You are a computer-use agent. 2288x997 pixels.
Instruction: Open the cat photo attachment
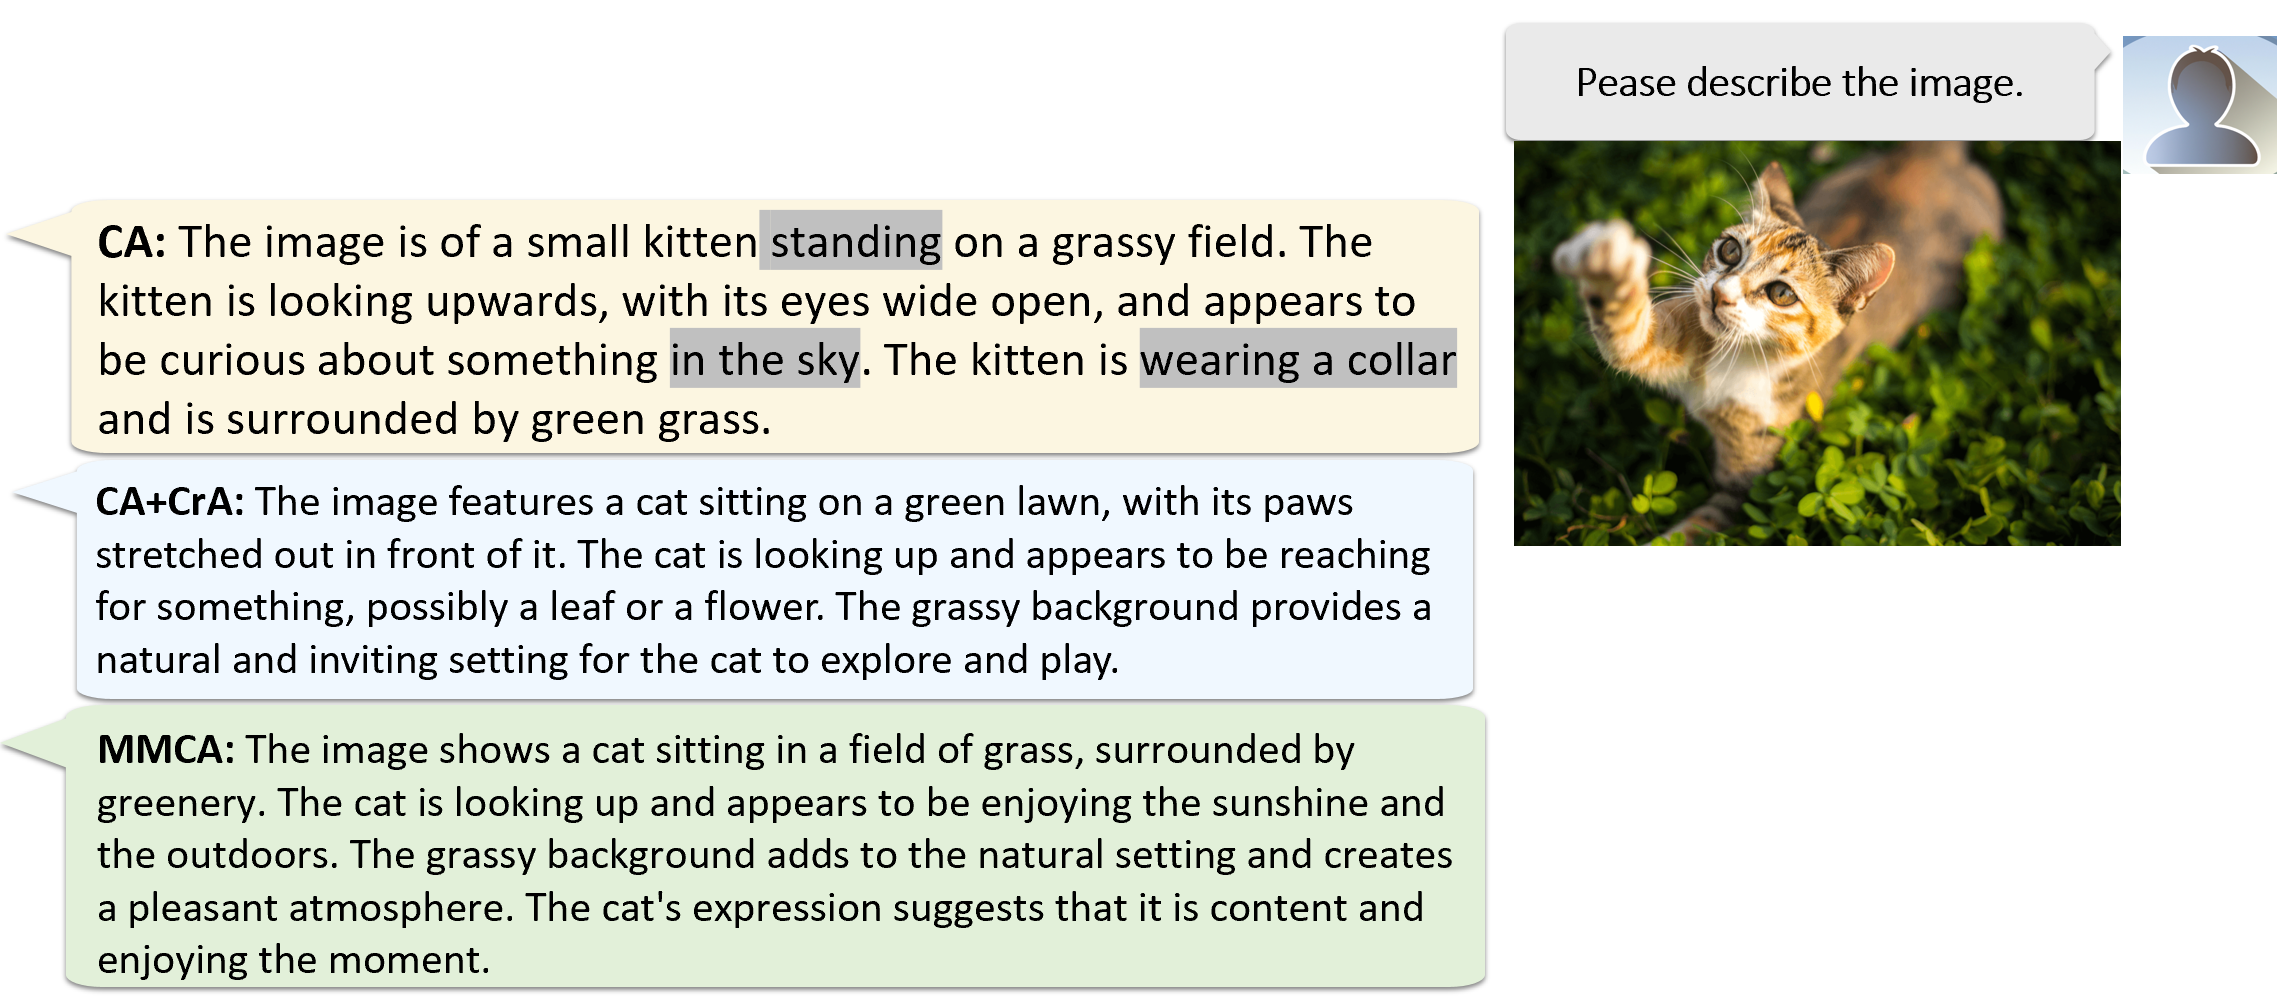[1816, 343]
